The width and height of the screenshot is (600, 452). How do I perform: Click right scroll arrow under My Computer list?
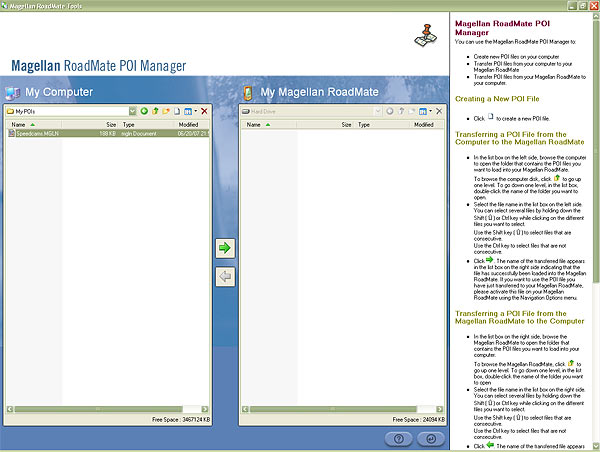tap(205, 409)
